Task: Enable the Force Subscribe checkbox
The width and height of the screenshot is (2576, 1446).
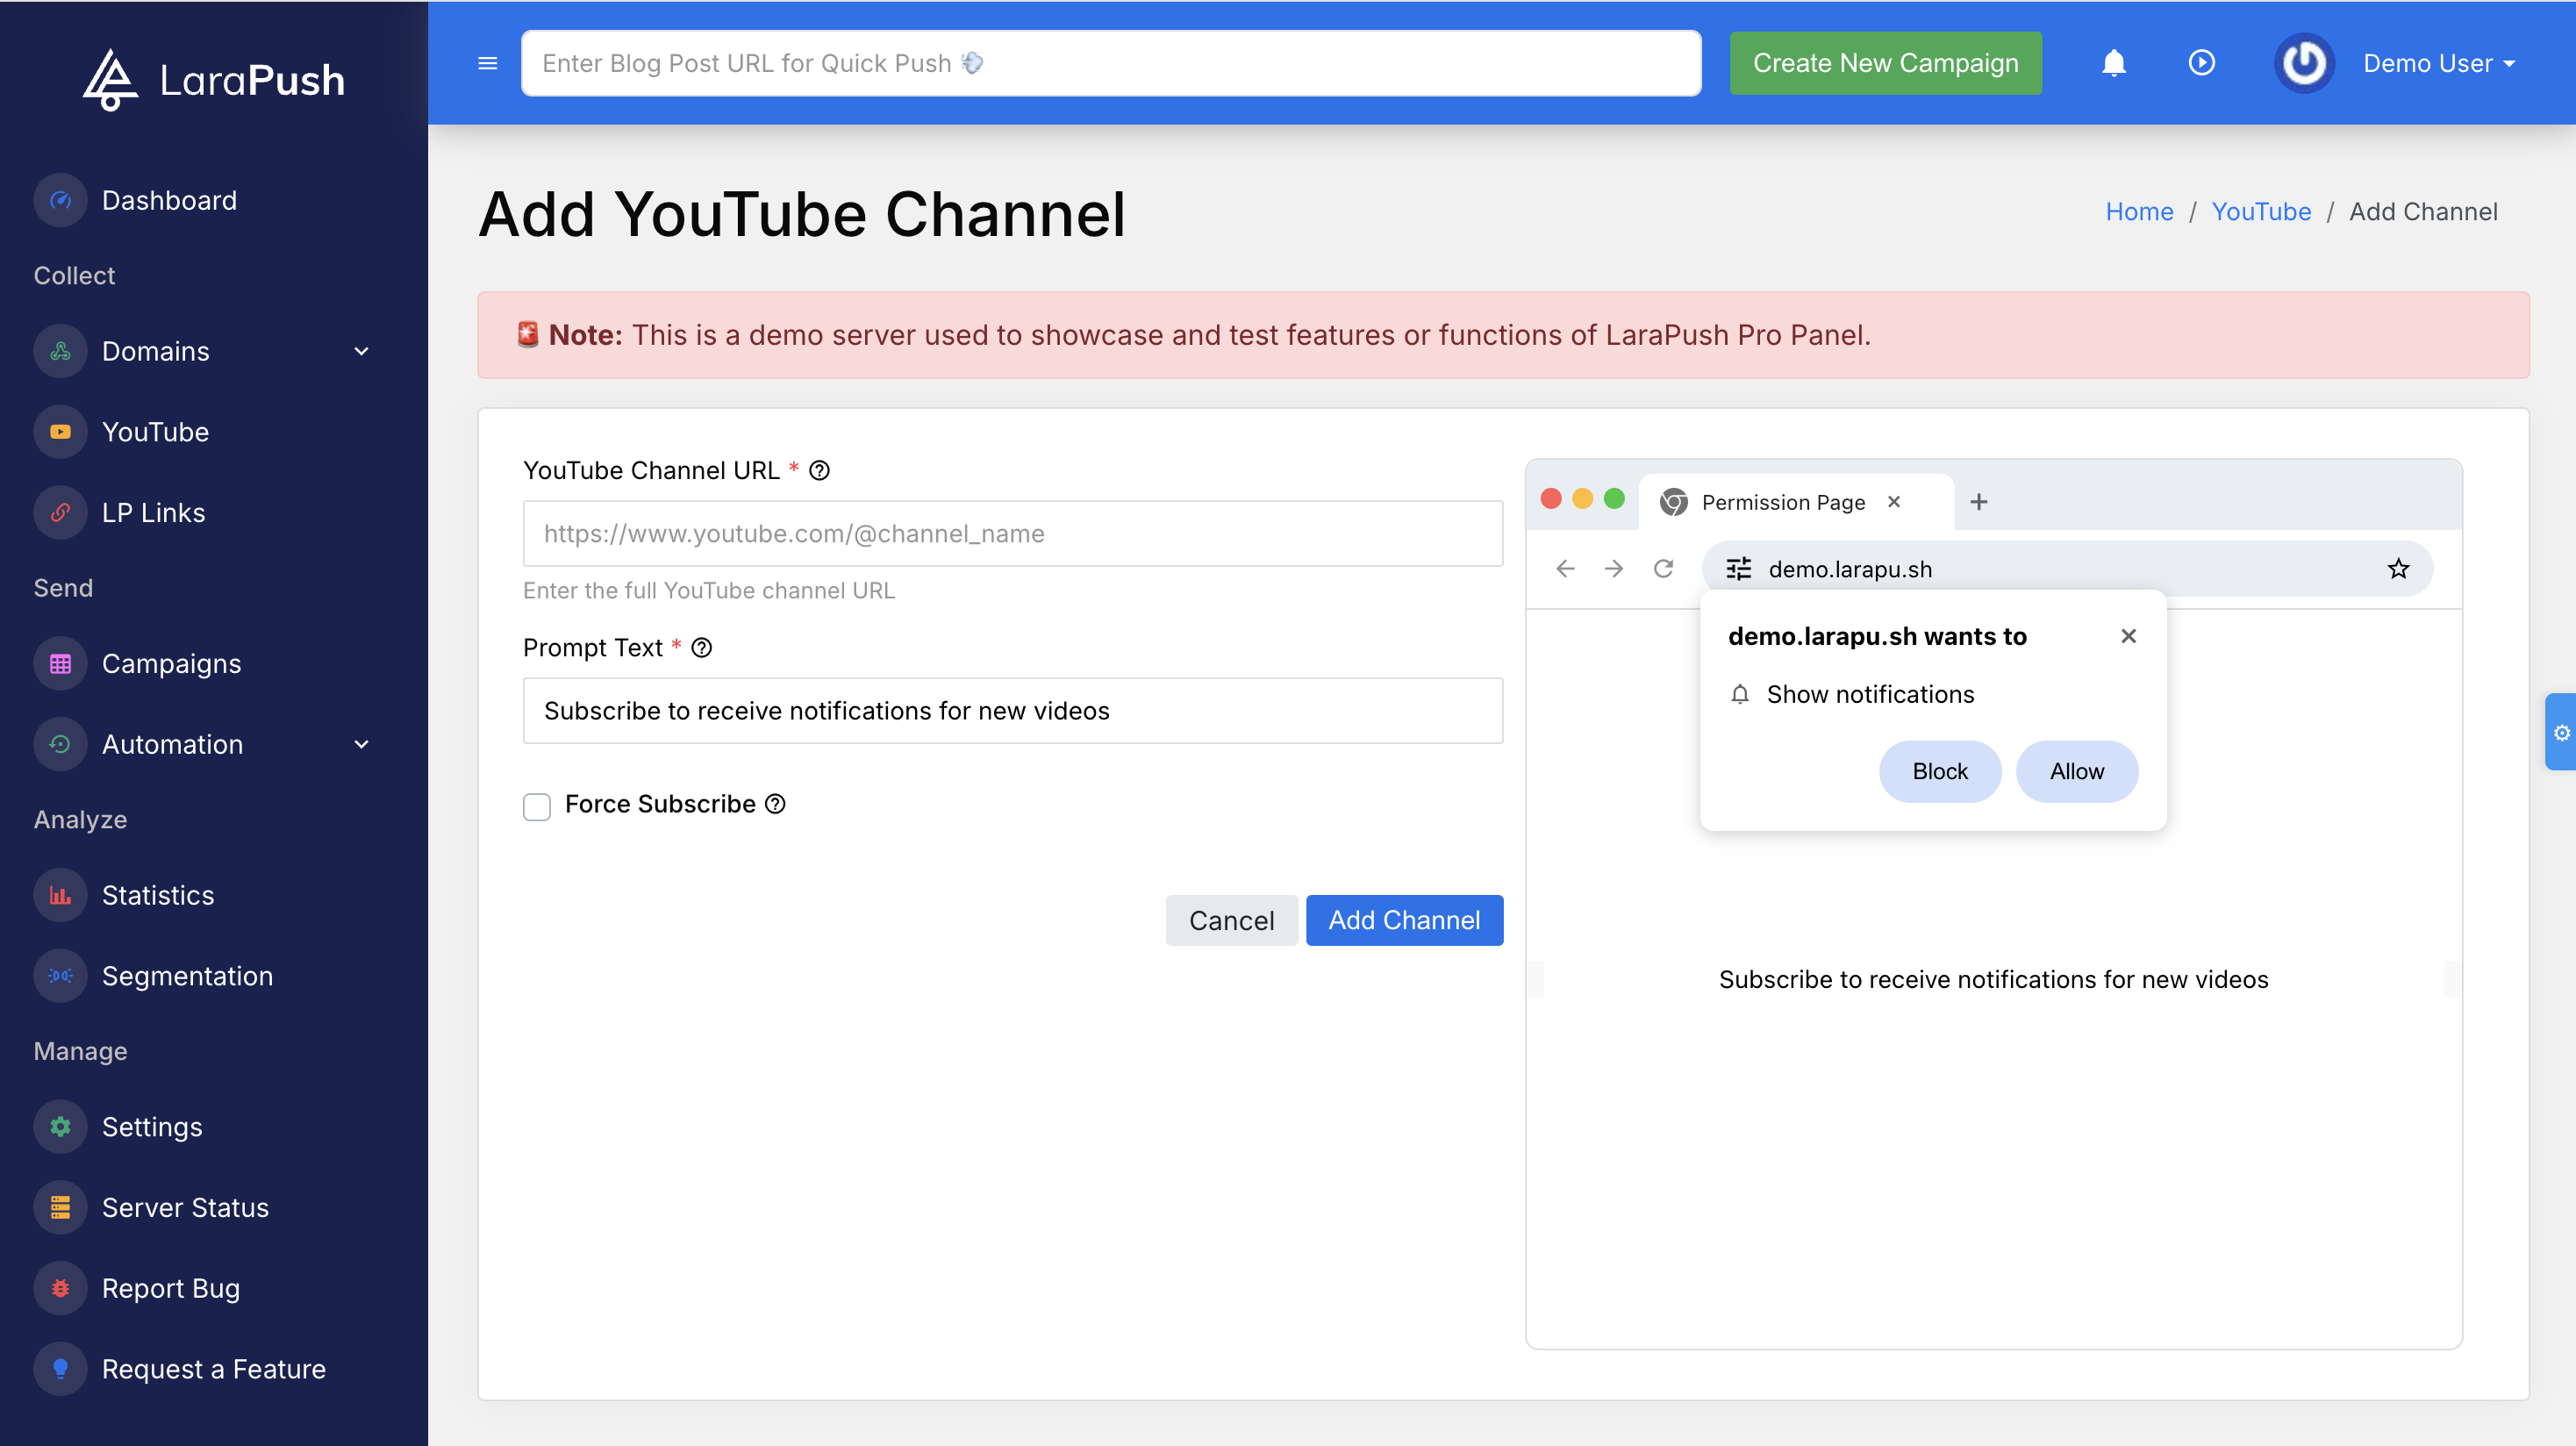Action: click(537, 806)
